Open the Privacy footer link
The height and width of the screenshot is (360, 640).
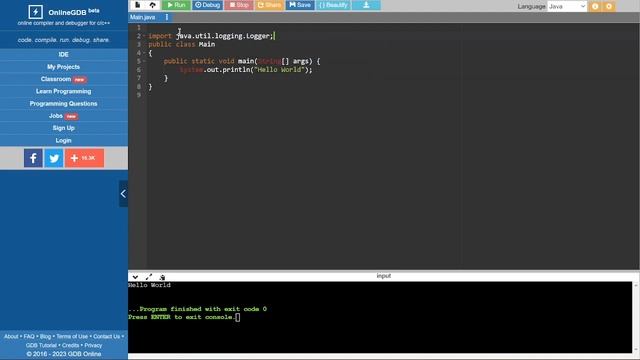(x=93, y=345)
